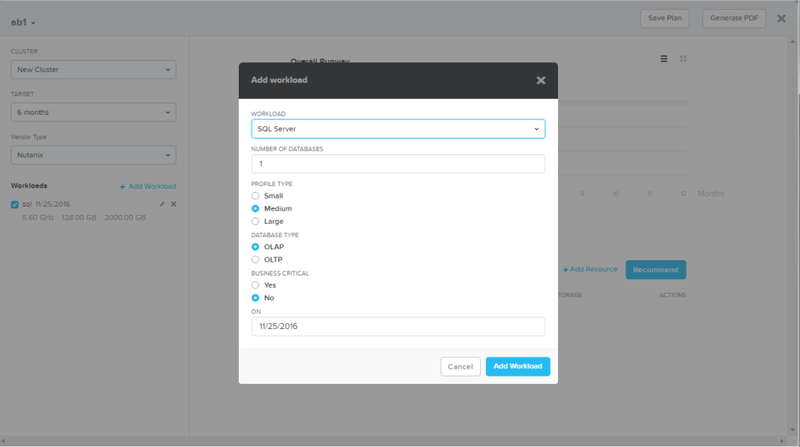Click the plus Add Resource link
The height and width of the screenshot is (447, 800).
point(590,269)
